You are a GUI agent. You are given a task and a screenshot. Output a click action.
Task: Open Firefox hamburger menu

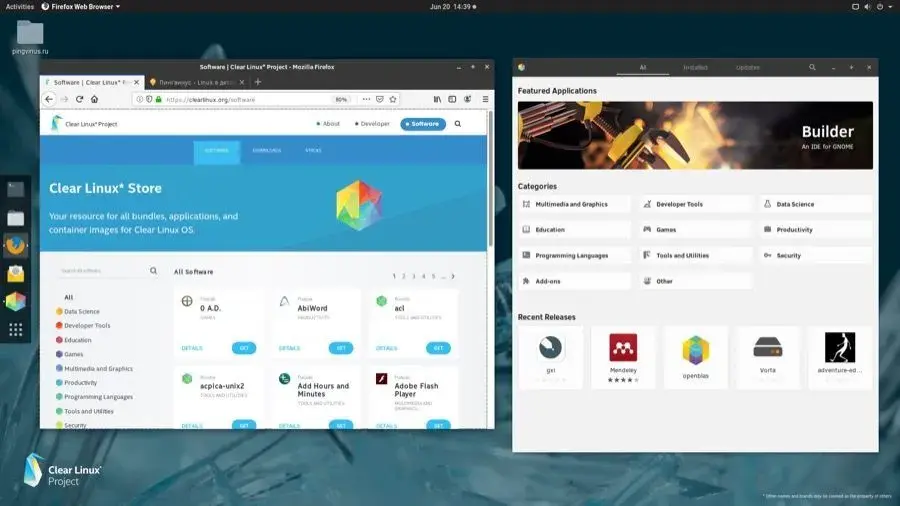tap(485, 99)
